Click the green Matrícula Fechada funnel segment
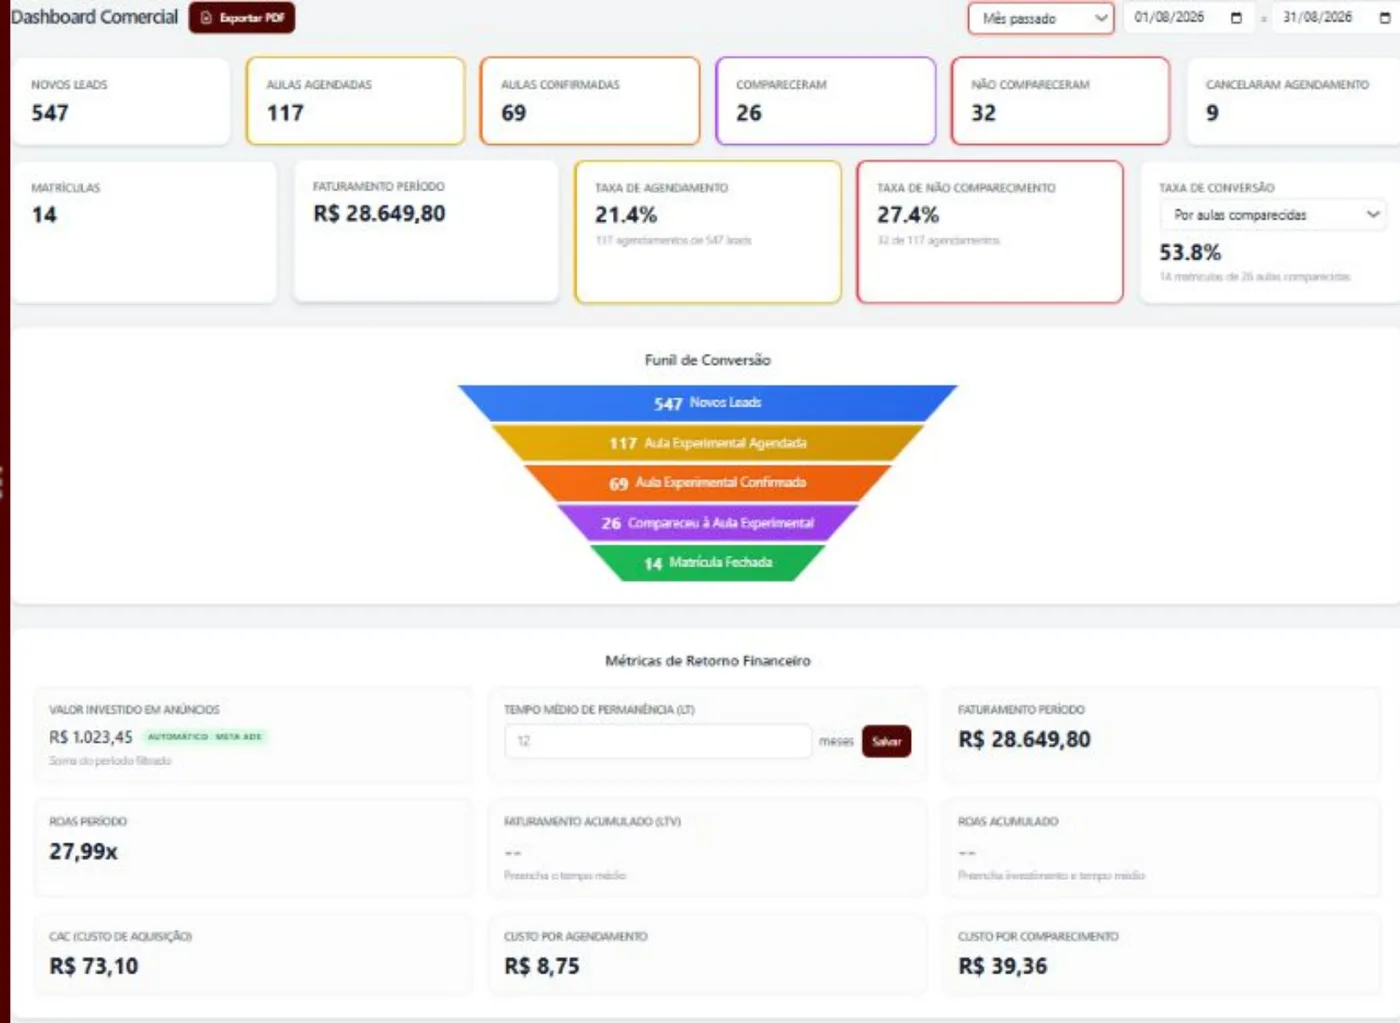 (x=708, y=563)
